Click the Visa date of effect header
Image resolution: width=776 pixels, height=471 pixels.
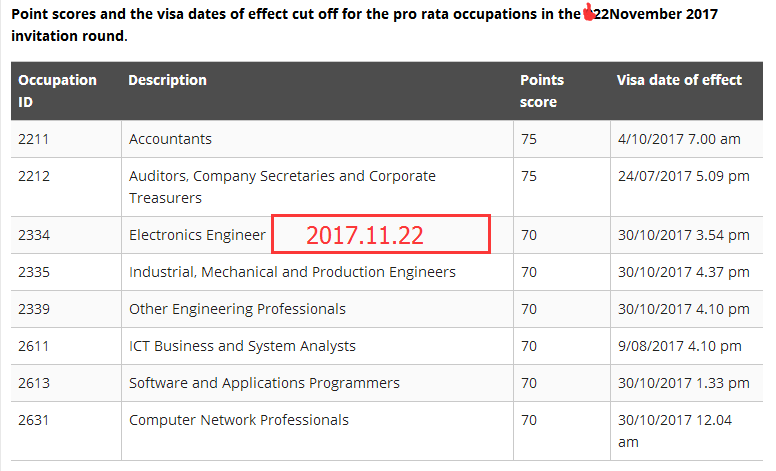(679, 80)
